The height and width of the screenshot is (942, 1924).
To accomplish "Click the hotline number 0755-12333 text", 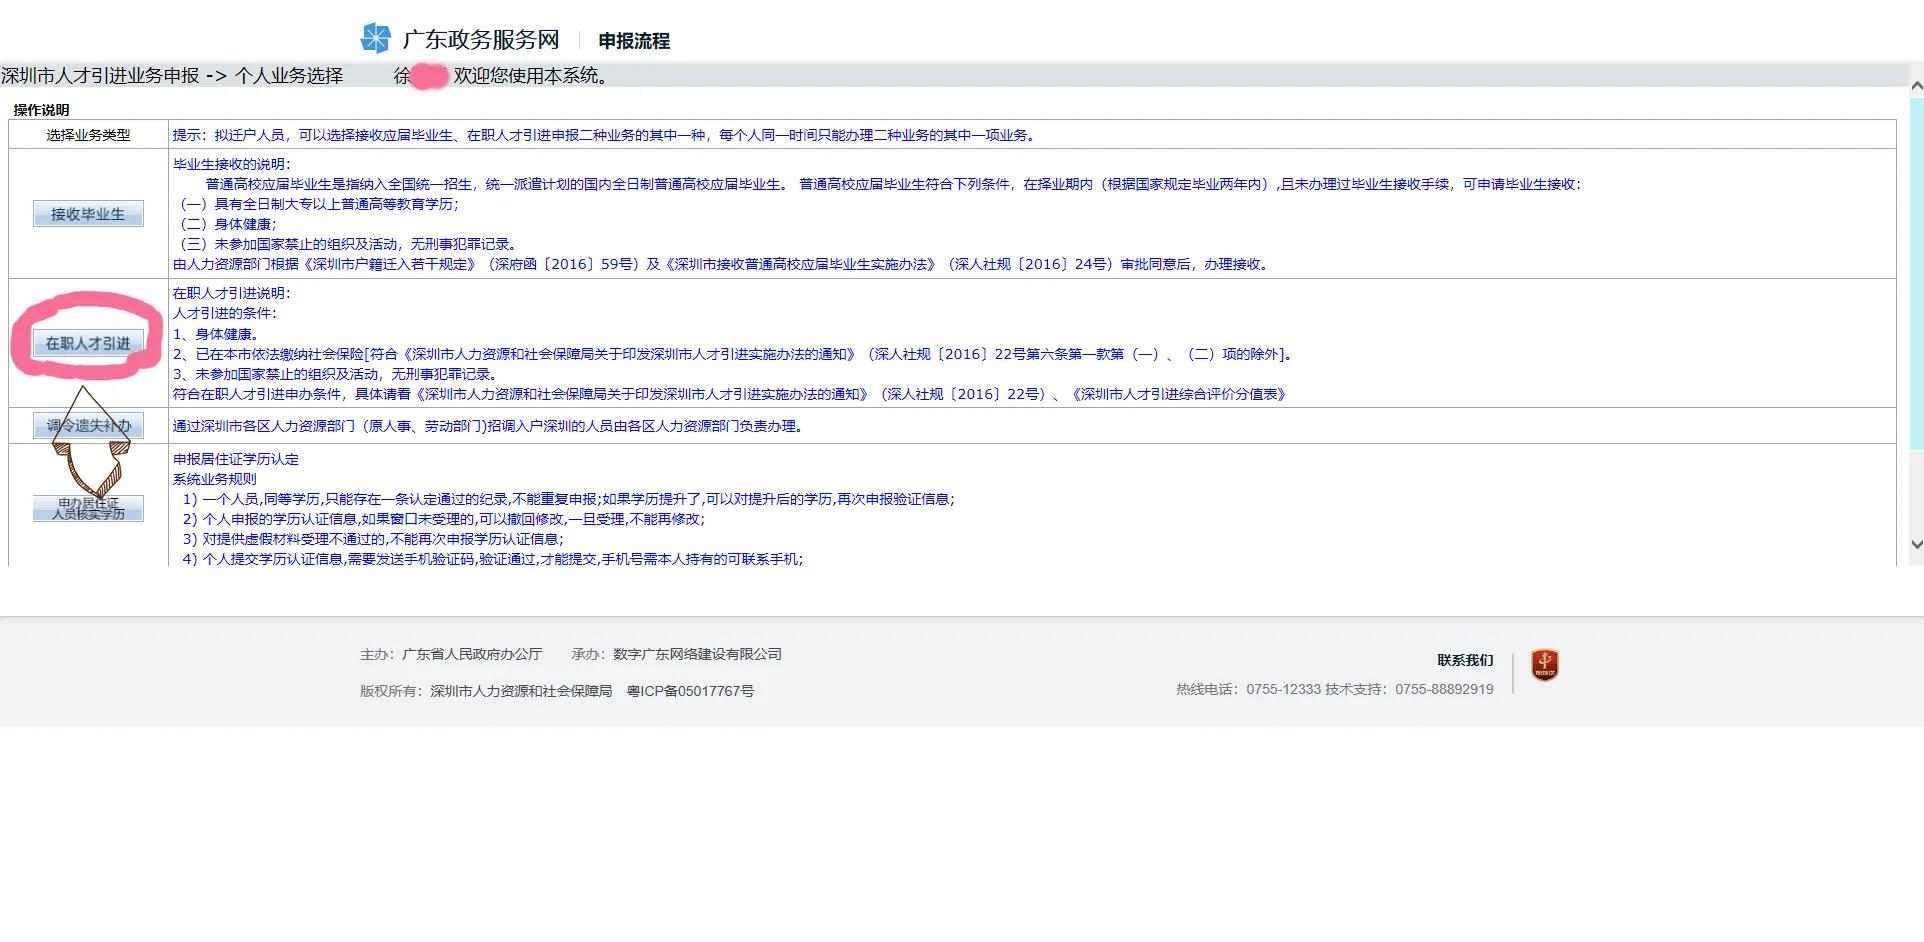I will coord(1283,689).
